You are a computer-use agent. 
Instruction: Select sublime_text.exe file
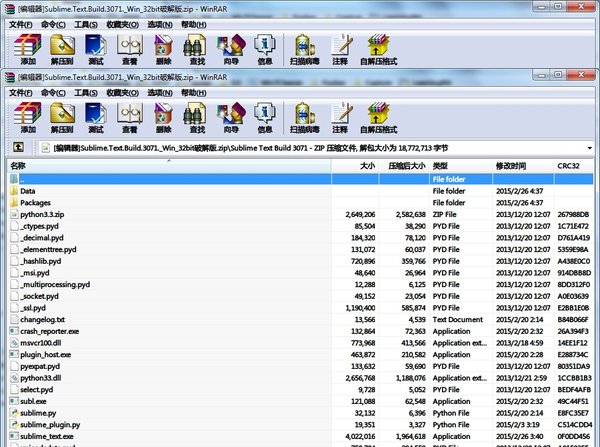click(x=301, y=436)
